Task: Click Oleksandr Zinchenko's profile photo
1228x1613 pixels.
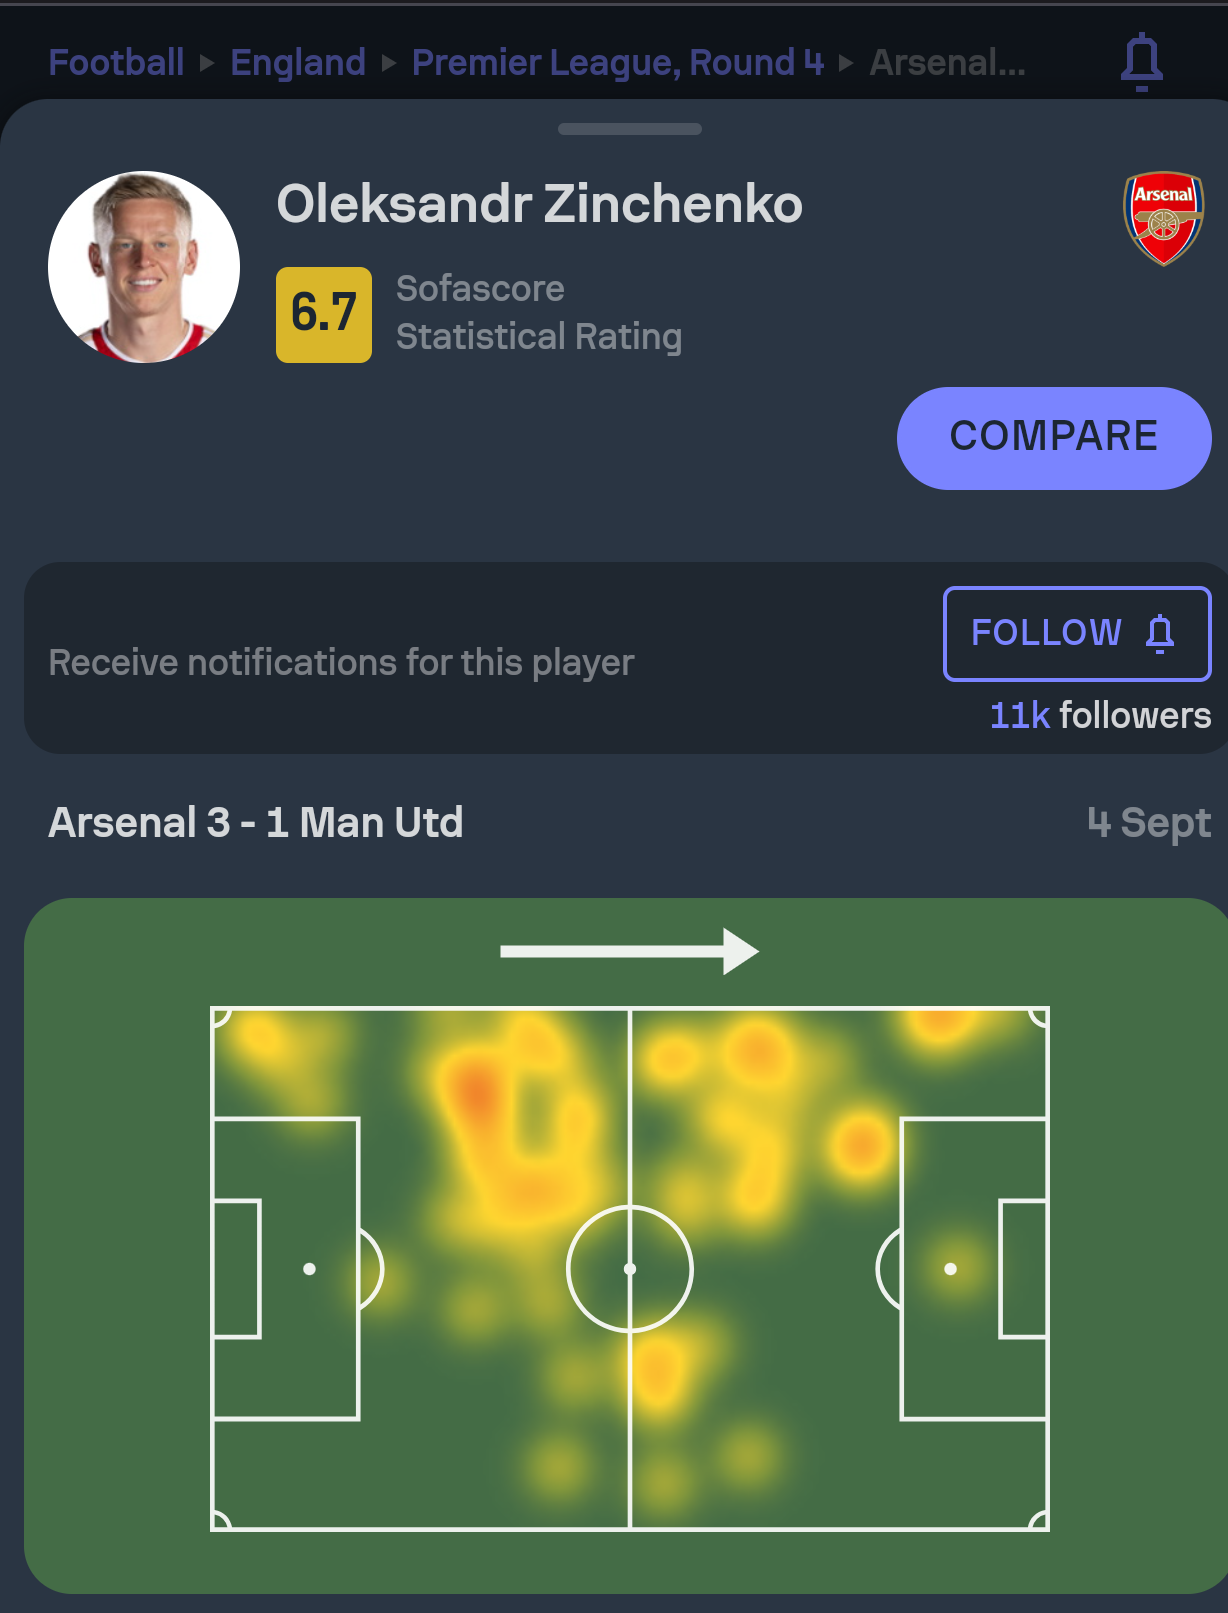Action: point(144,267)
